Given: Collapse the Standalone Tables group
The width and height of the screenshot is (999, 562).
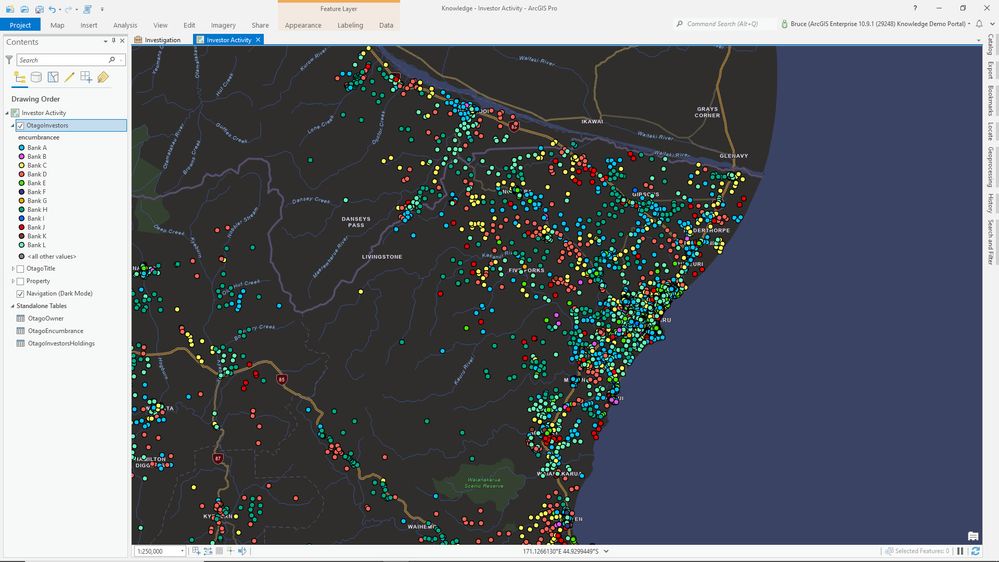Looking at the screenshot, I should 13,306.
